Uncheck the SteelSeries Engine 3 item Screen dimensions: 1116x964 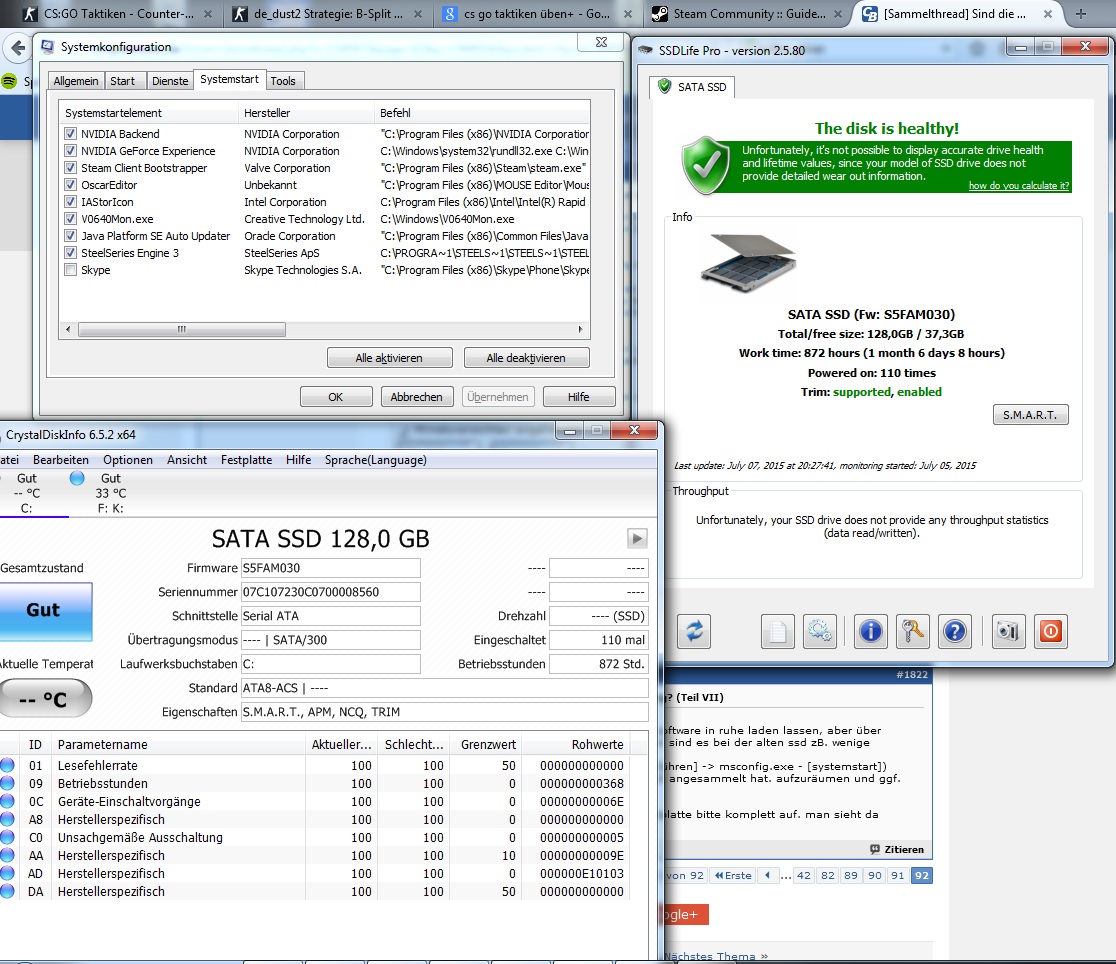70,253
